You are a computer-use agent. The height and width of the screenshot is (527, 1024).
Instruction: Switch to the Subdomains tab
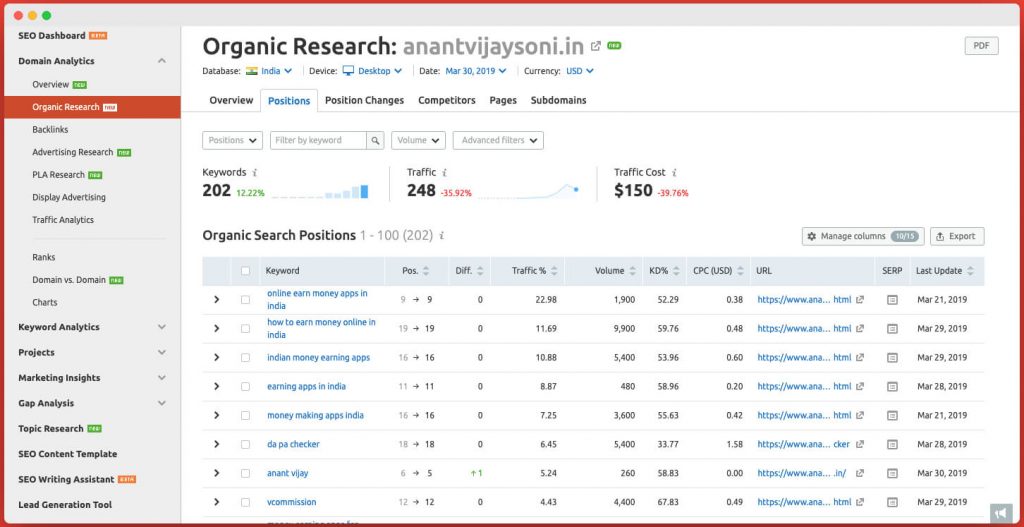point(558,101)
